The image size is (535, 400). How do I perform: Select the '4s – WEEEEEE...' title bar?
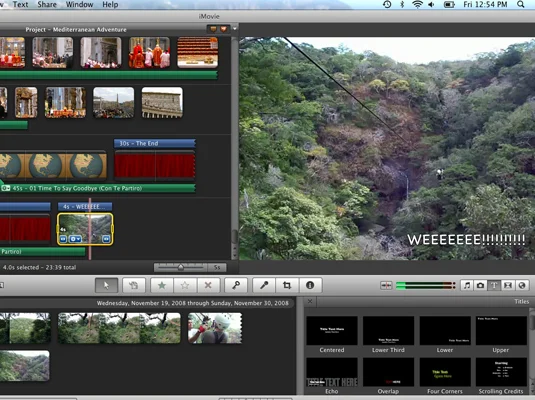(x=85, y=206)
